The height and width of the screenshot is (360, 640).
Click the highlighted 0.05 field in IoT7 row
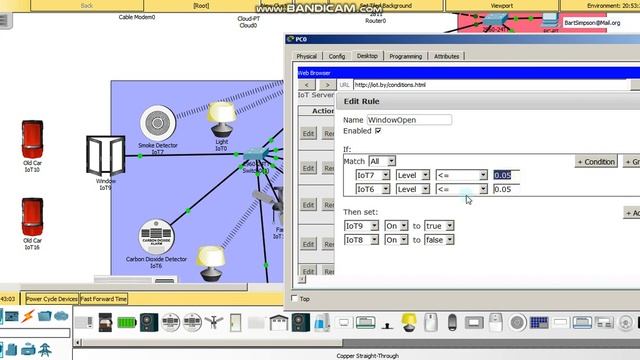click(x=507, y=175)
